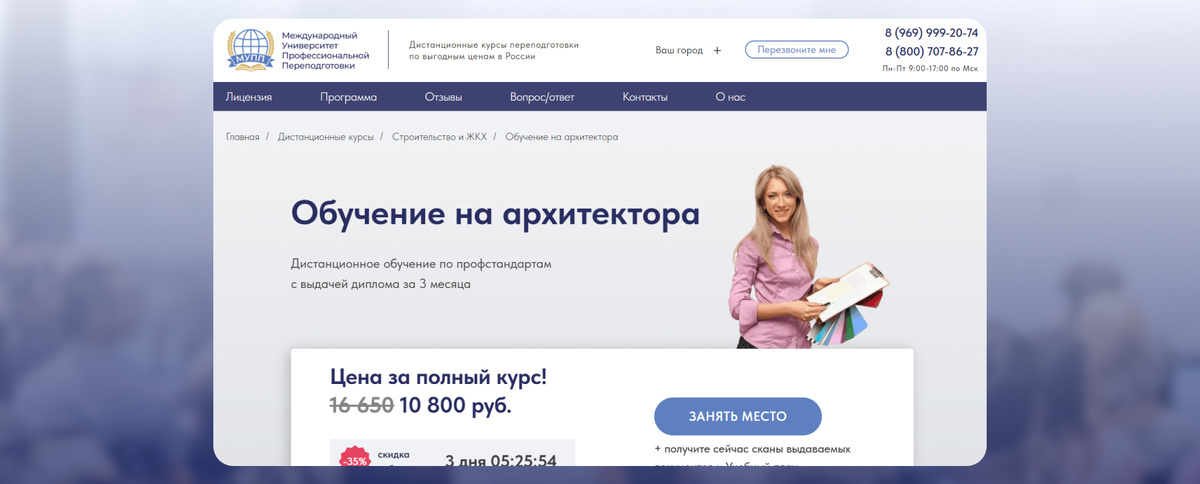Open Вопрос/ответ menu item

542,97
